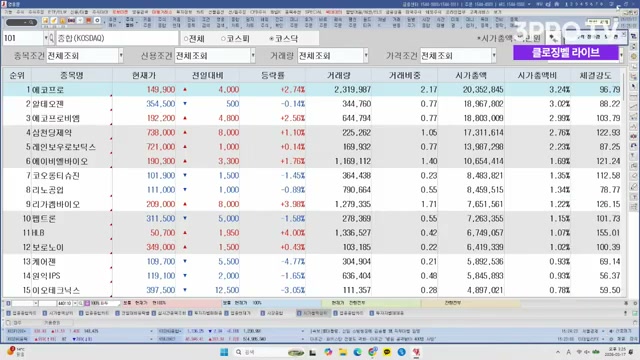
Task: Select the 레인보우로보틱스 stock name
Action: (x=64, y=147)
